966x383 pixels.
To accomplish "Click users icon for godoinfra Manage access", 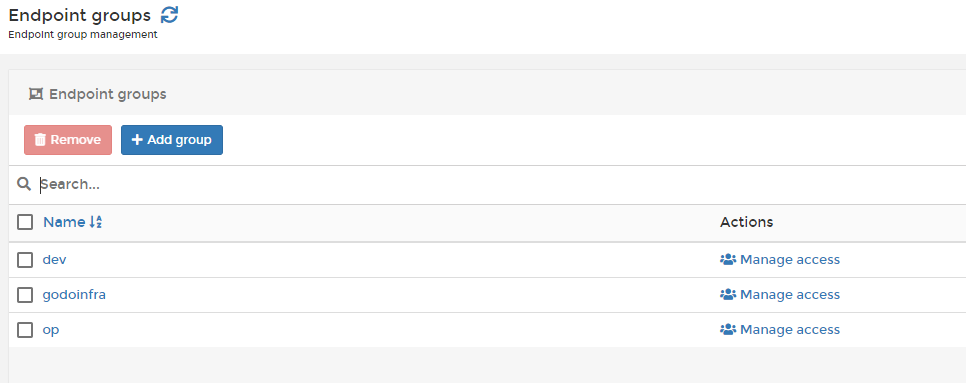I will point(728,295).
